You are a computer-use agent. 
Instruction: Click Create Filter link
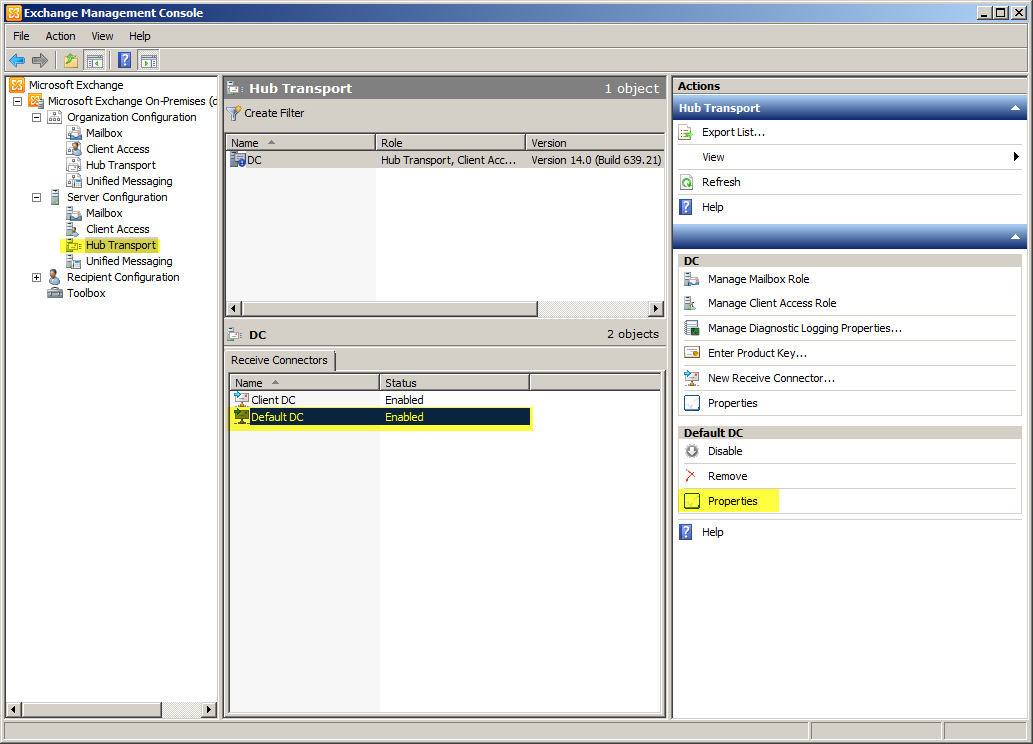pos(274,113)
